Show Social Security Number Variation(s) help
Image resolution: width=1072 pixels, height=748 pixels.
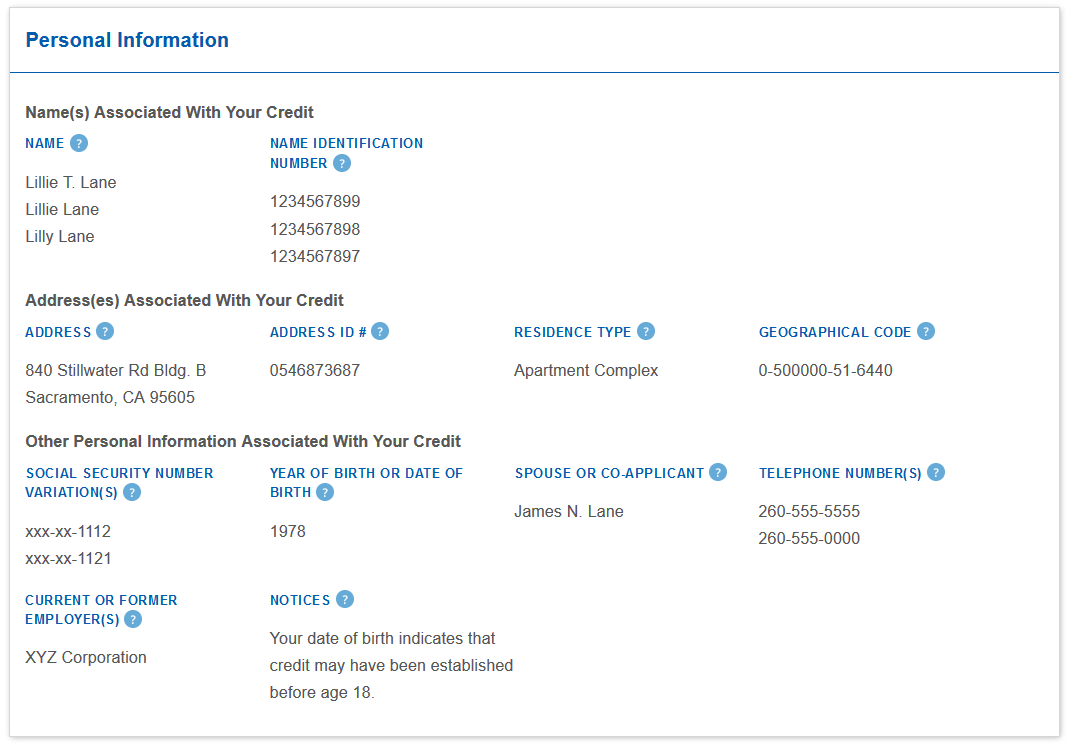pos(132,492)
